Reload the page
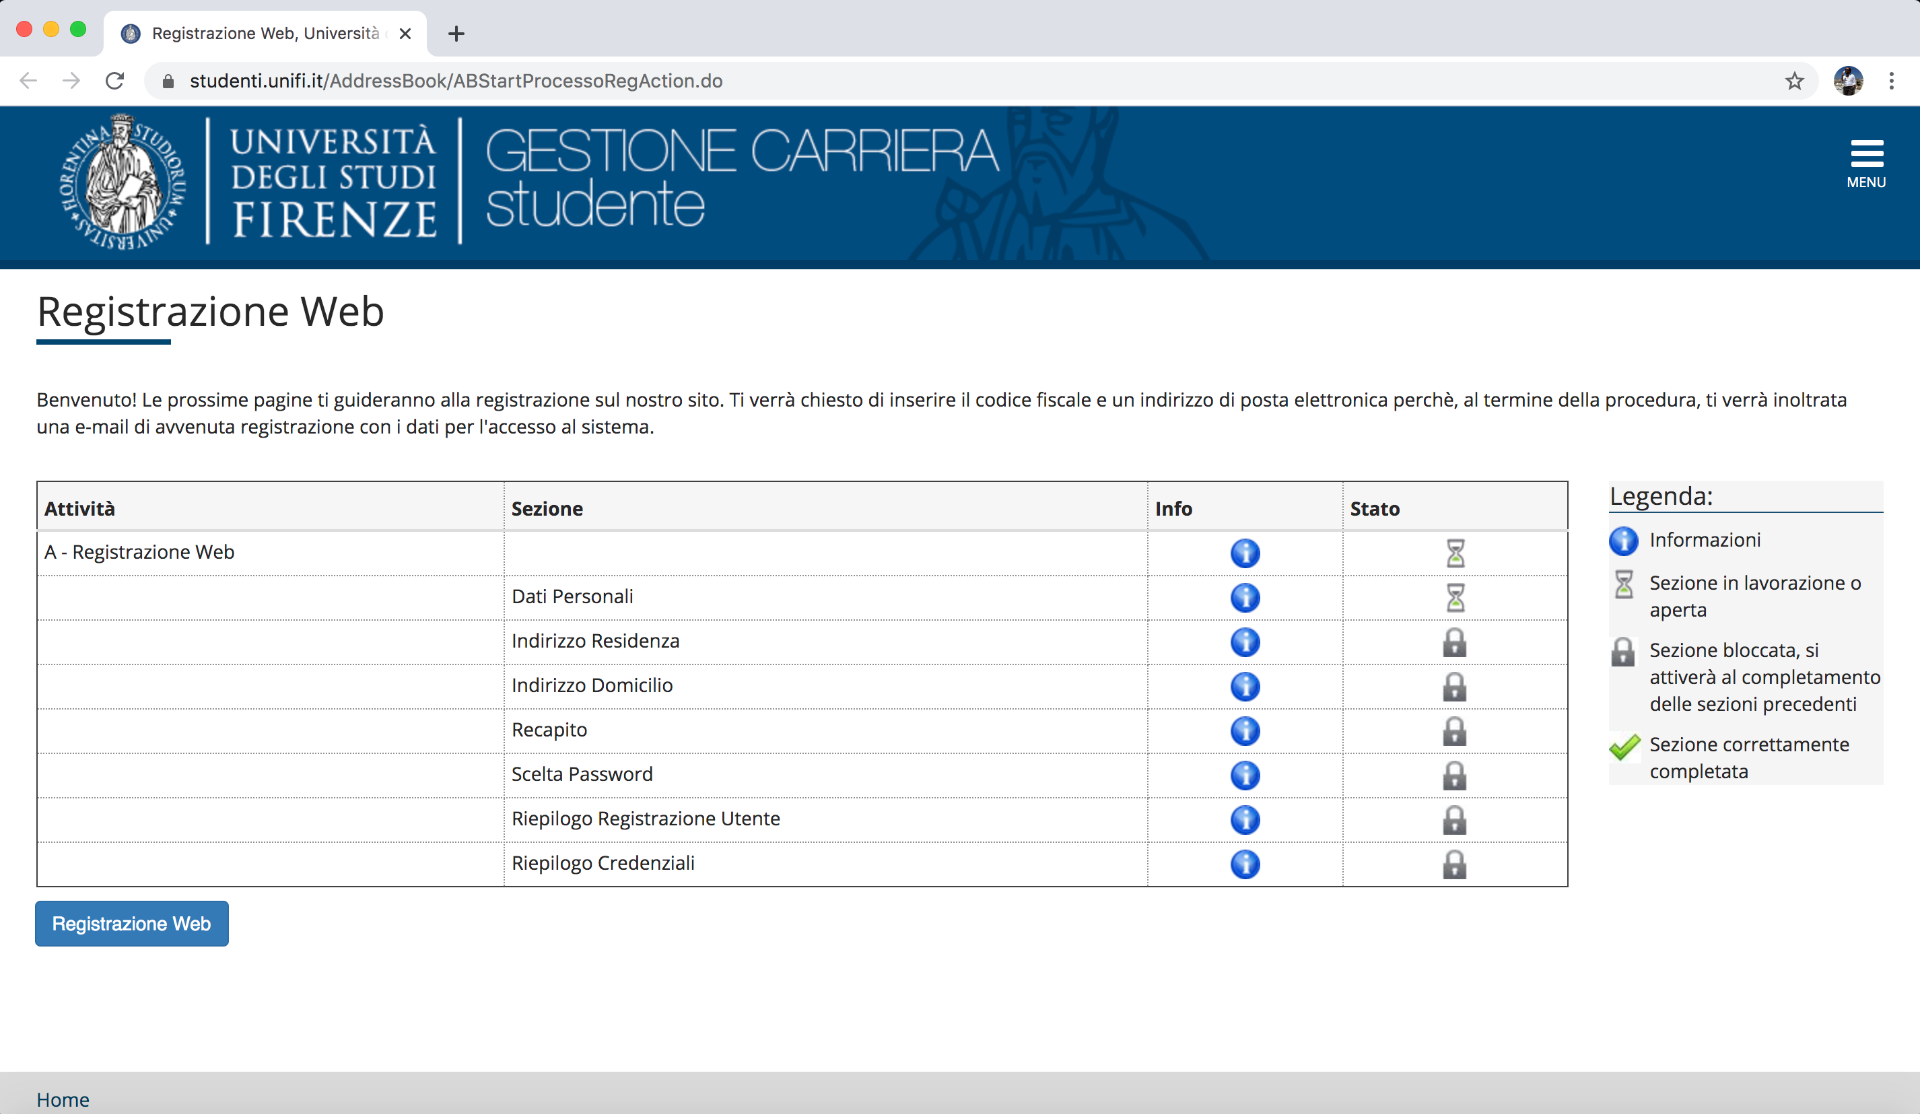Screen dimensions: 1920x1114 115,81
